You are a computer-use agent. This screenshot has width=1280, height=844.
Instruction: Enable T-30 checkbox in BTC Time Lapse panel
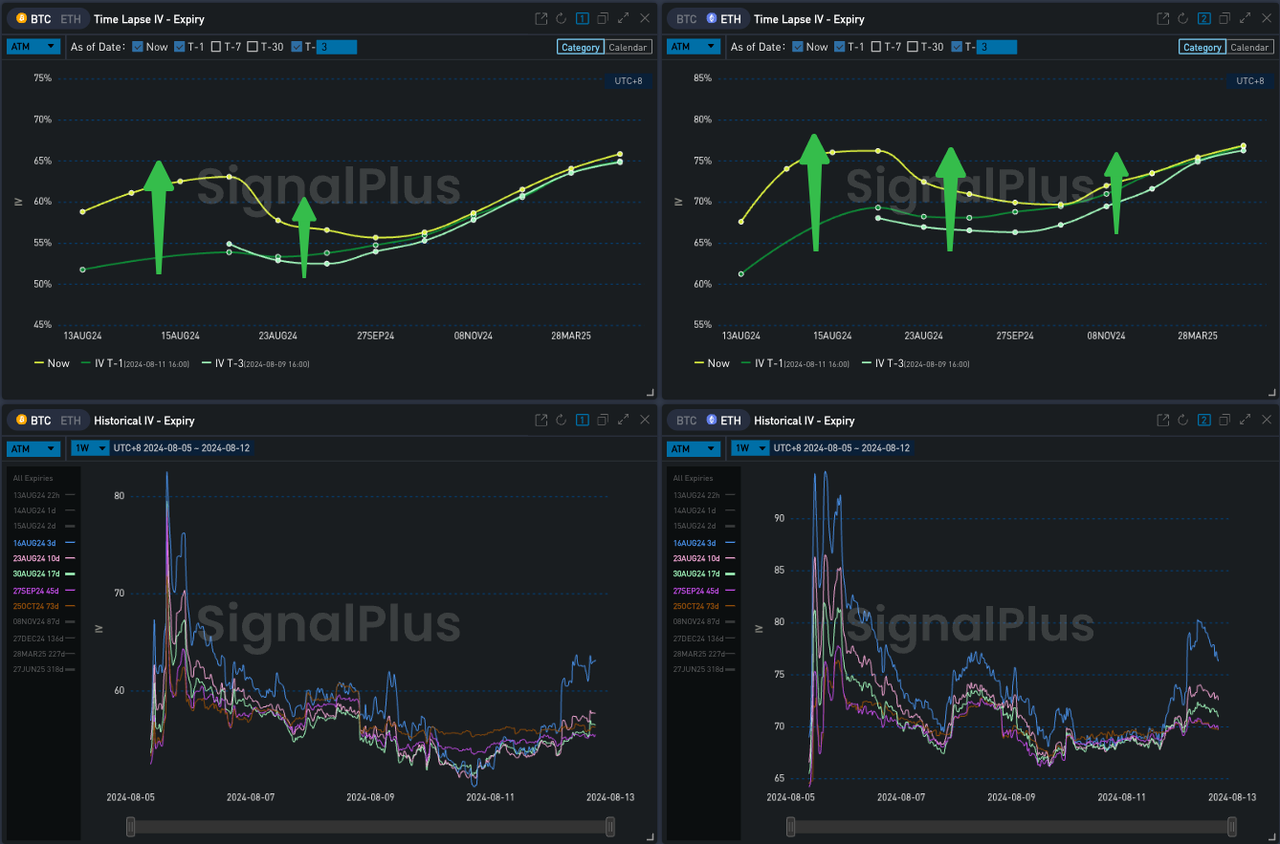point(253,47)
